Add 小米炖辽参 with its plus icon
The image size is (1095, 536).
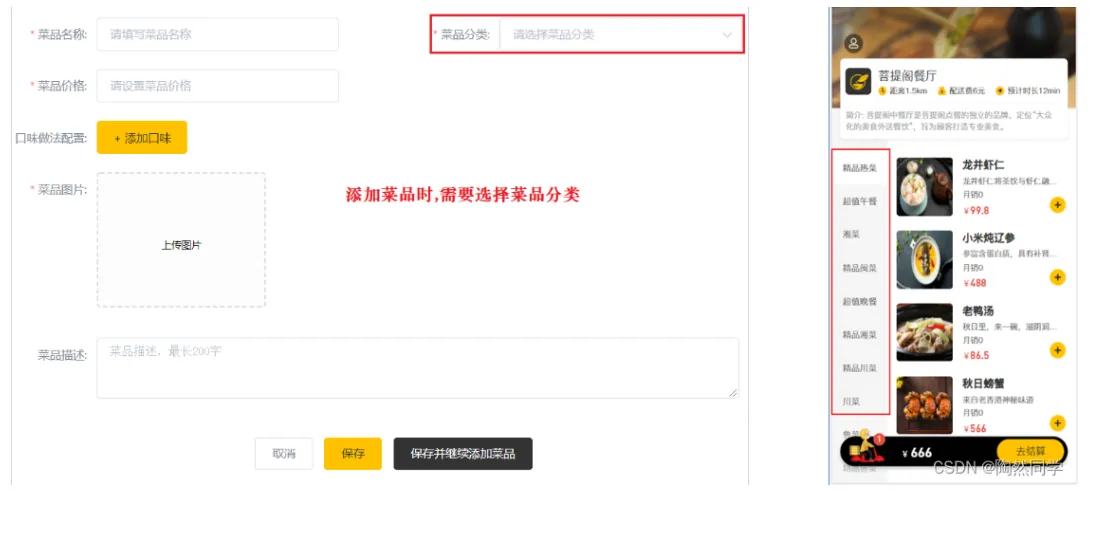[x=1057, y=278]
